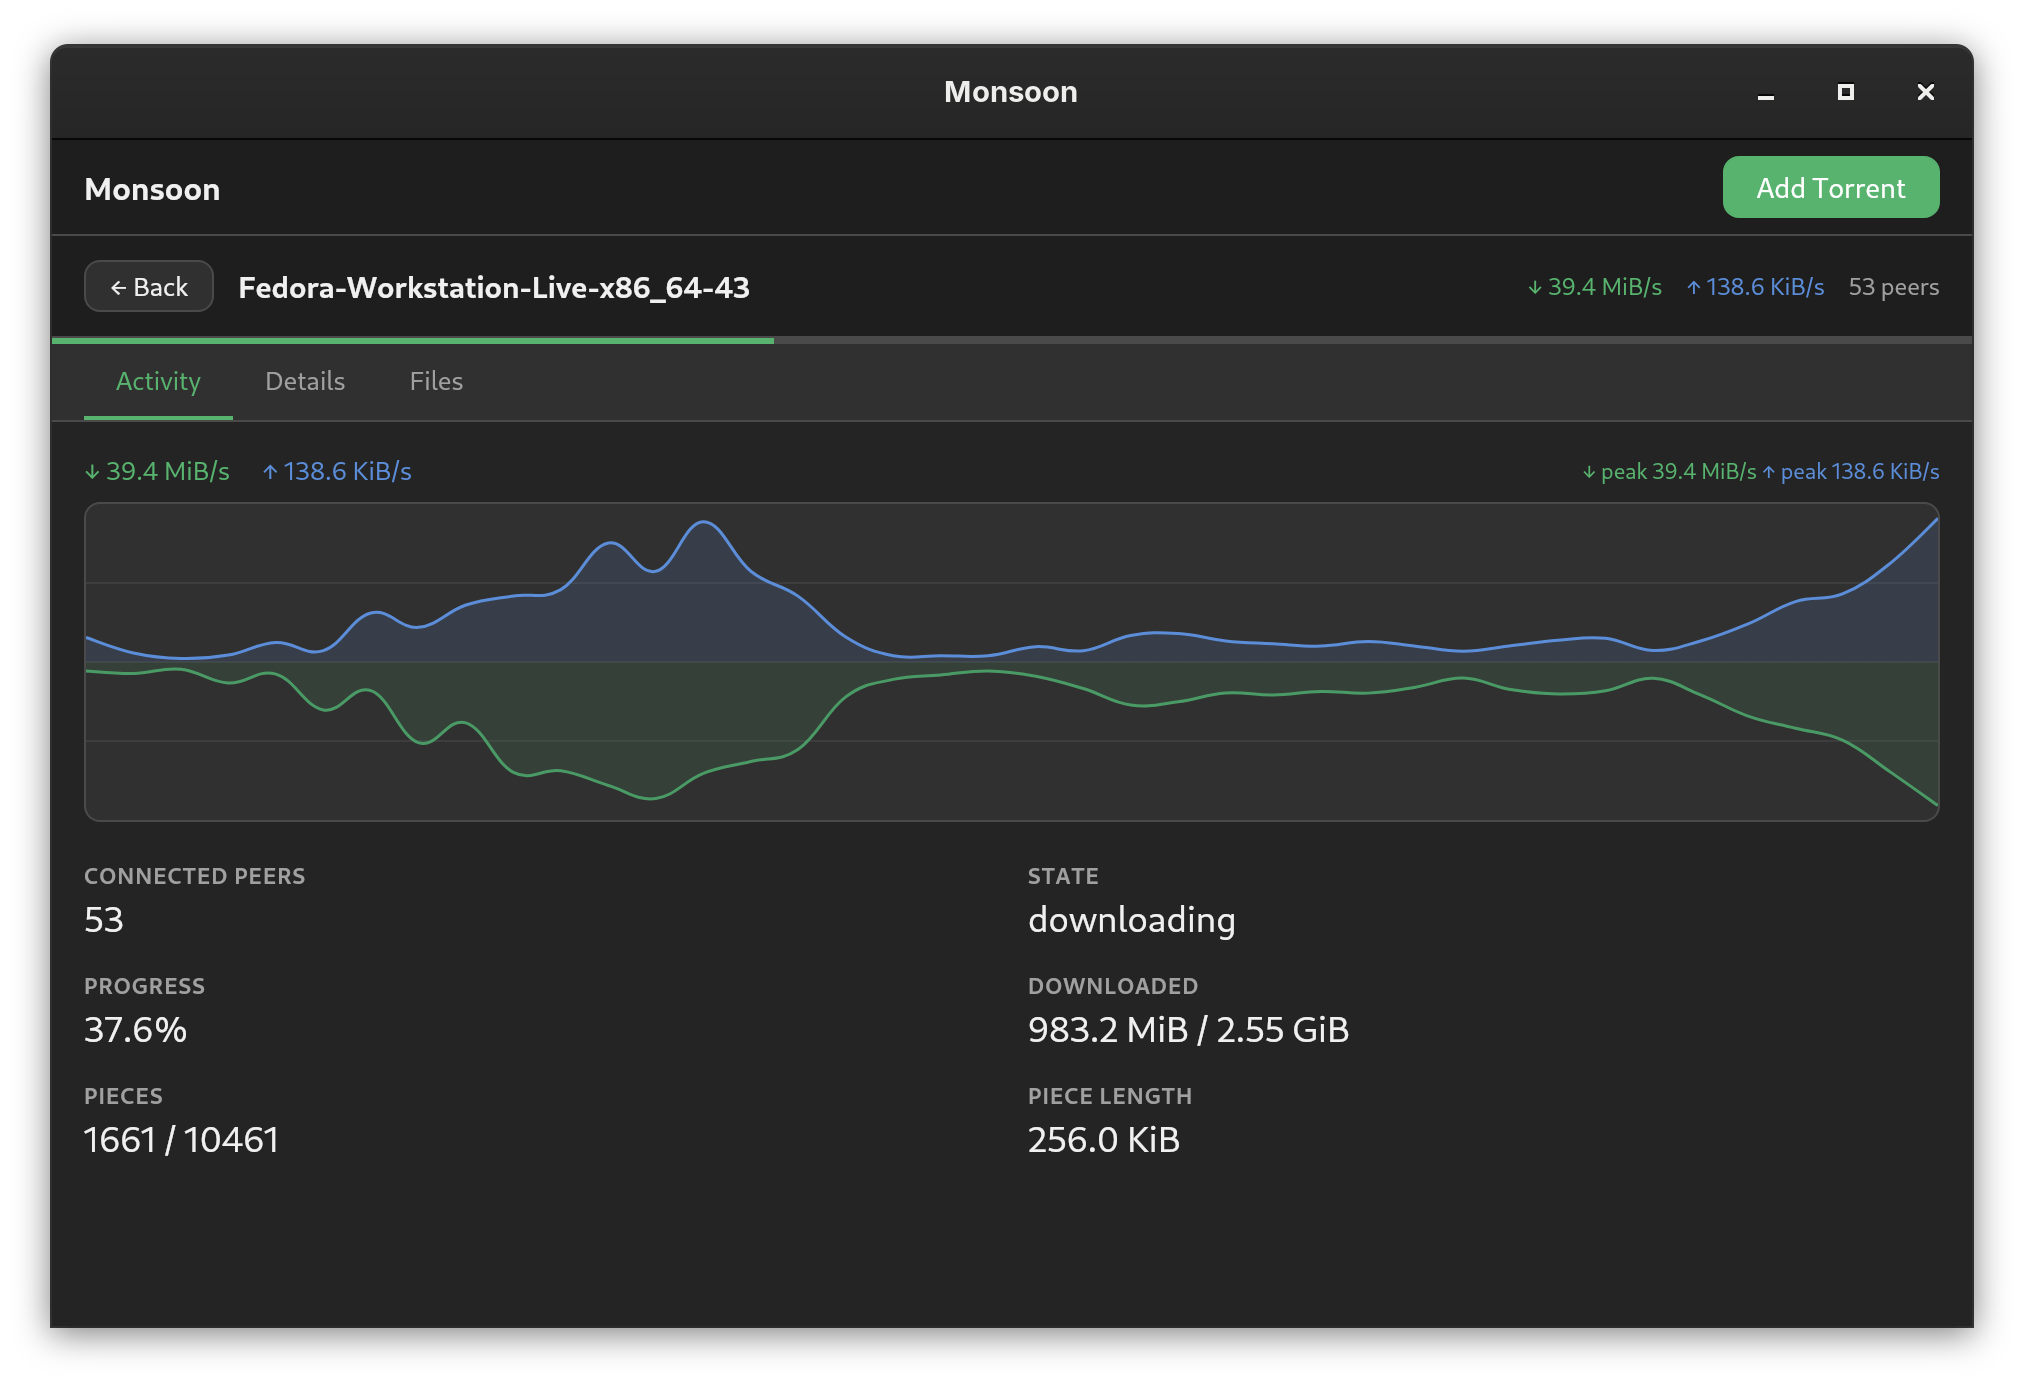Select the Activity tab
Screen dimensions: 2024x1384
[x=158, y=381]
